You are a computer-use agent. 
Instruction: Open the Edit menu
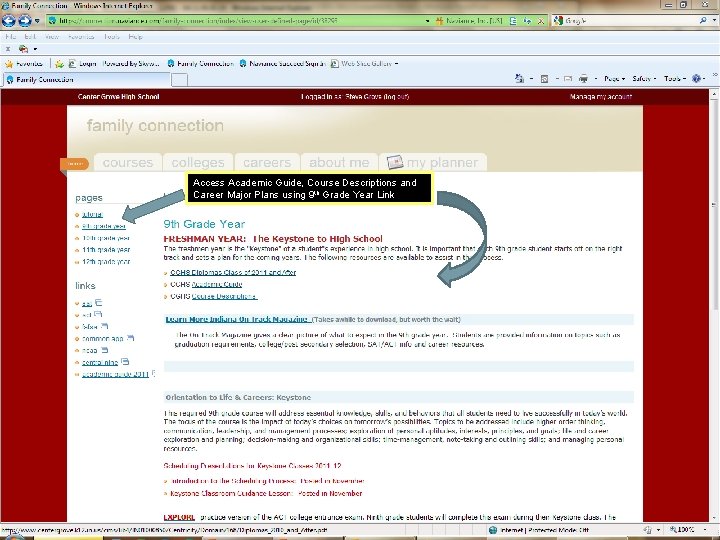point(30,37)
